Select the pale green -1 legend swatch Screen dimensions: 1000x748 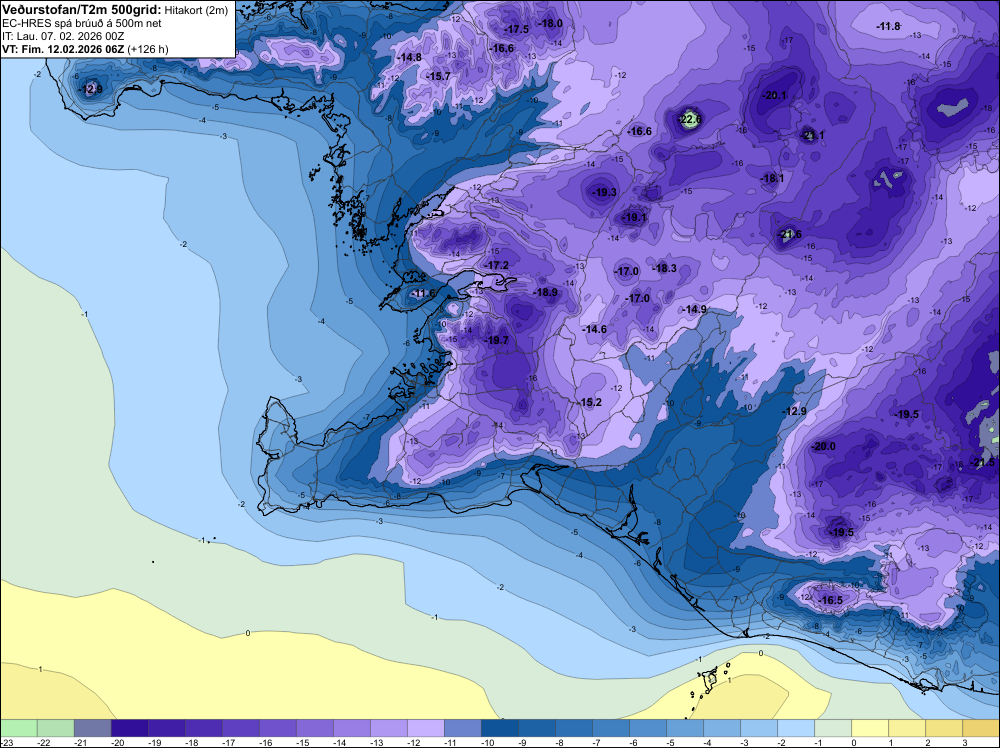(x=833, y=728)
